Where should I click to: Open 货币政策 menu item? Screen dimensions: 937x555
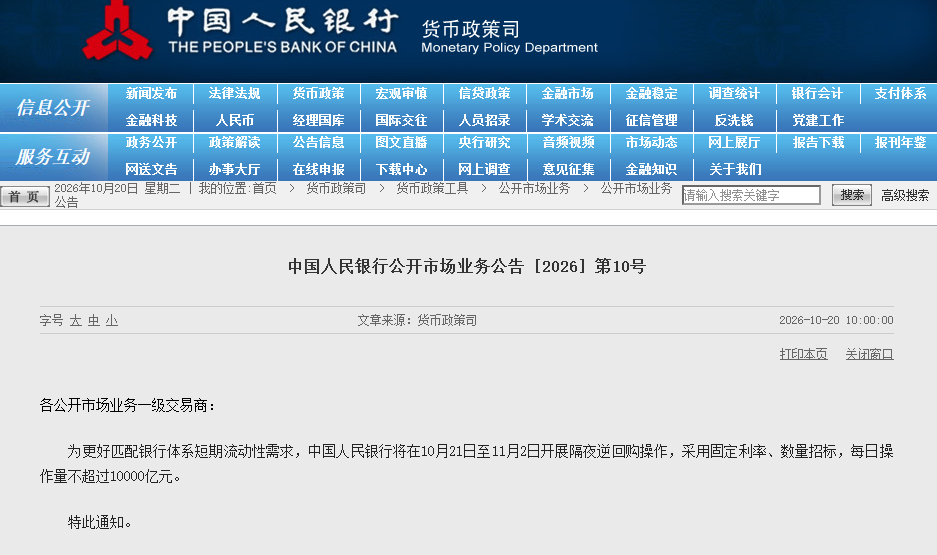coord(318,94)
